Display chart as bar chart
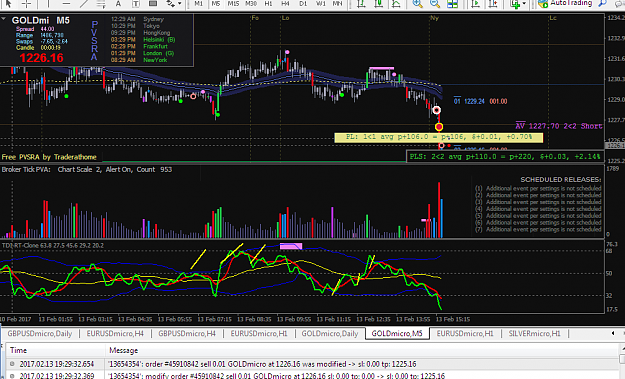Viewport: 625px width, 379px height. point(361,4)
